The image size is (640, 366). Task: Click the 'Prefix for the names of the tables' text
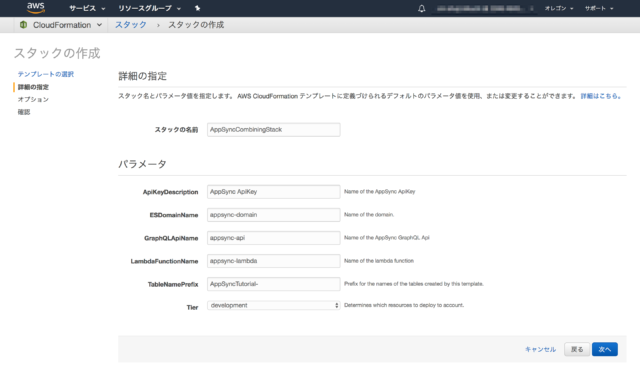tap(414, 284)
